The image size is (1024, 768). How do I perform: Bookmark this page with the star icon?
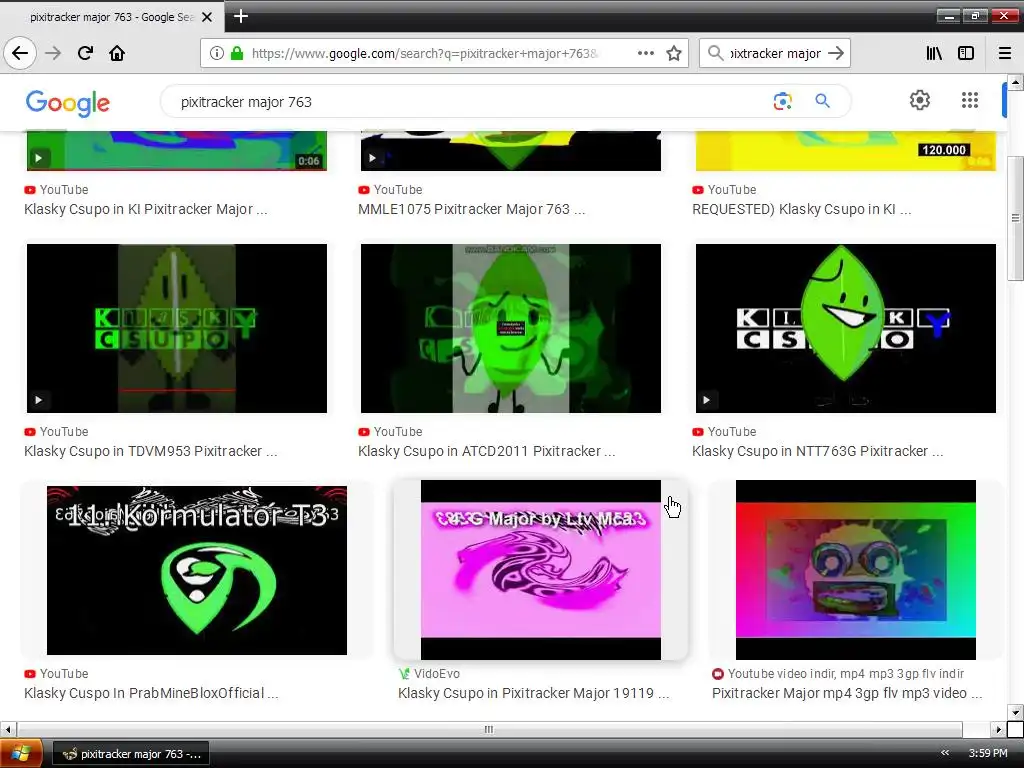tap(674, 53)
